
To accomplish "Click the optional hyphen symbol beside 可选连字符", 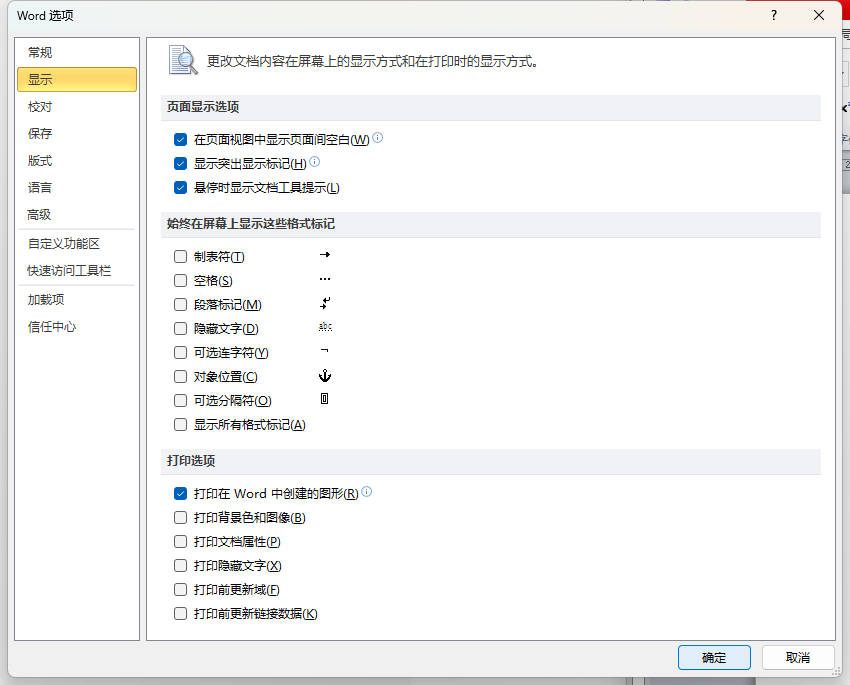I will pyautogui.click(x=324, y=350).
